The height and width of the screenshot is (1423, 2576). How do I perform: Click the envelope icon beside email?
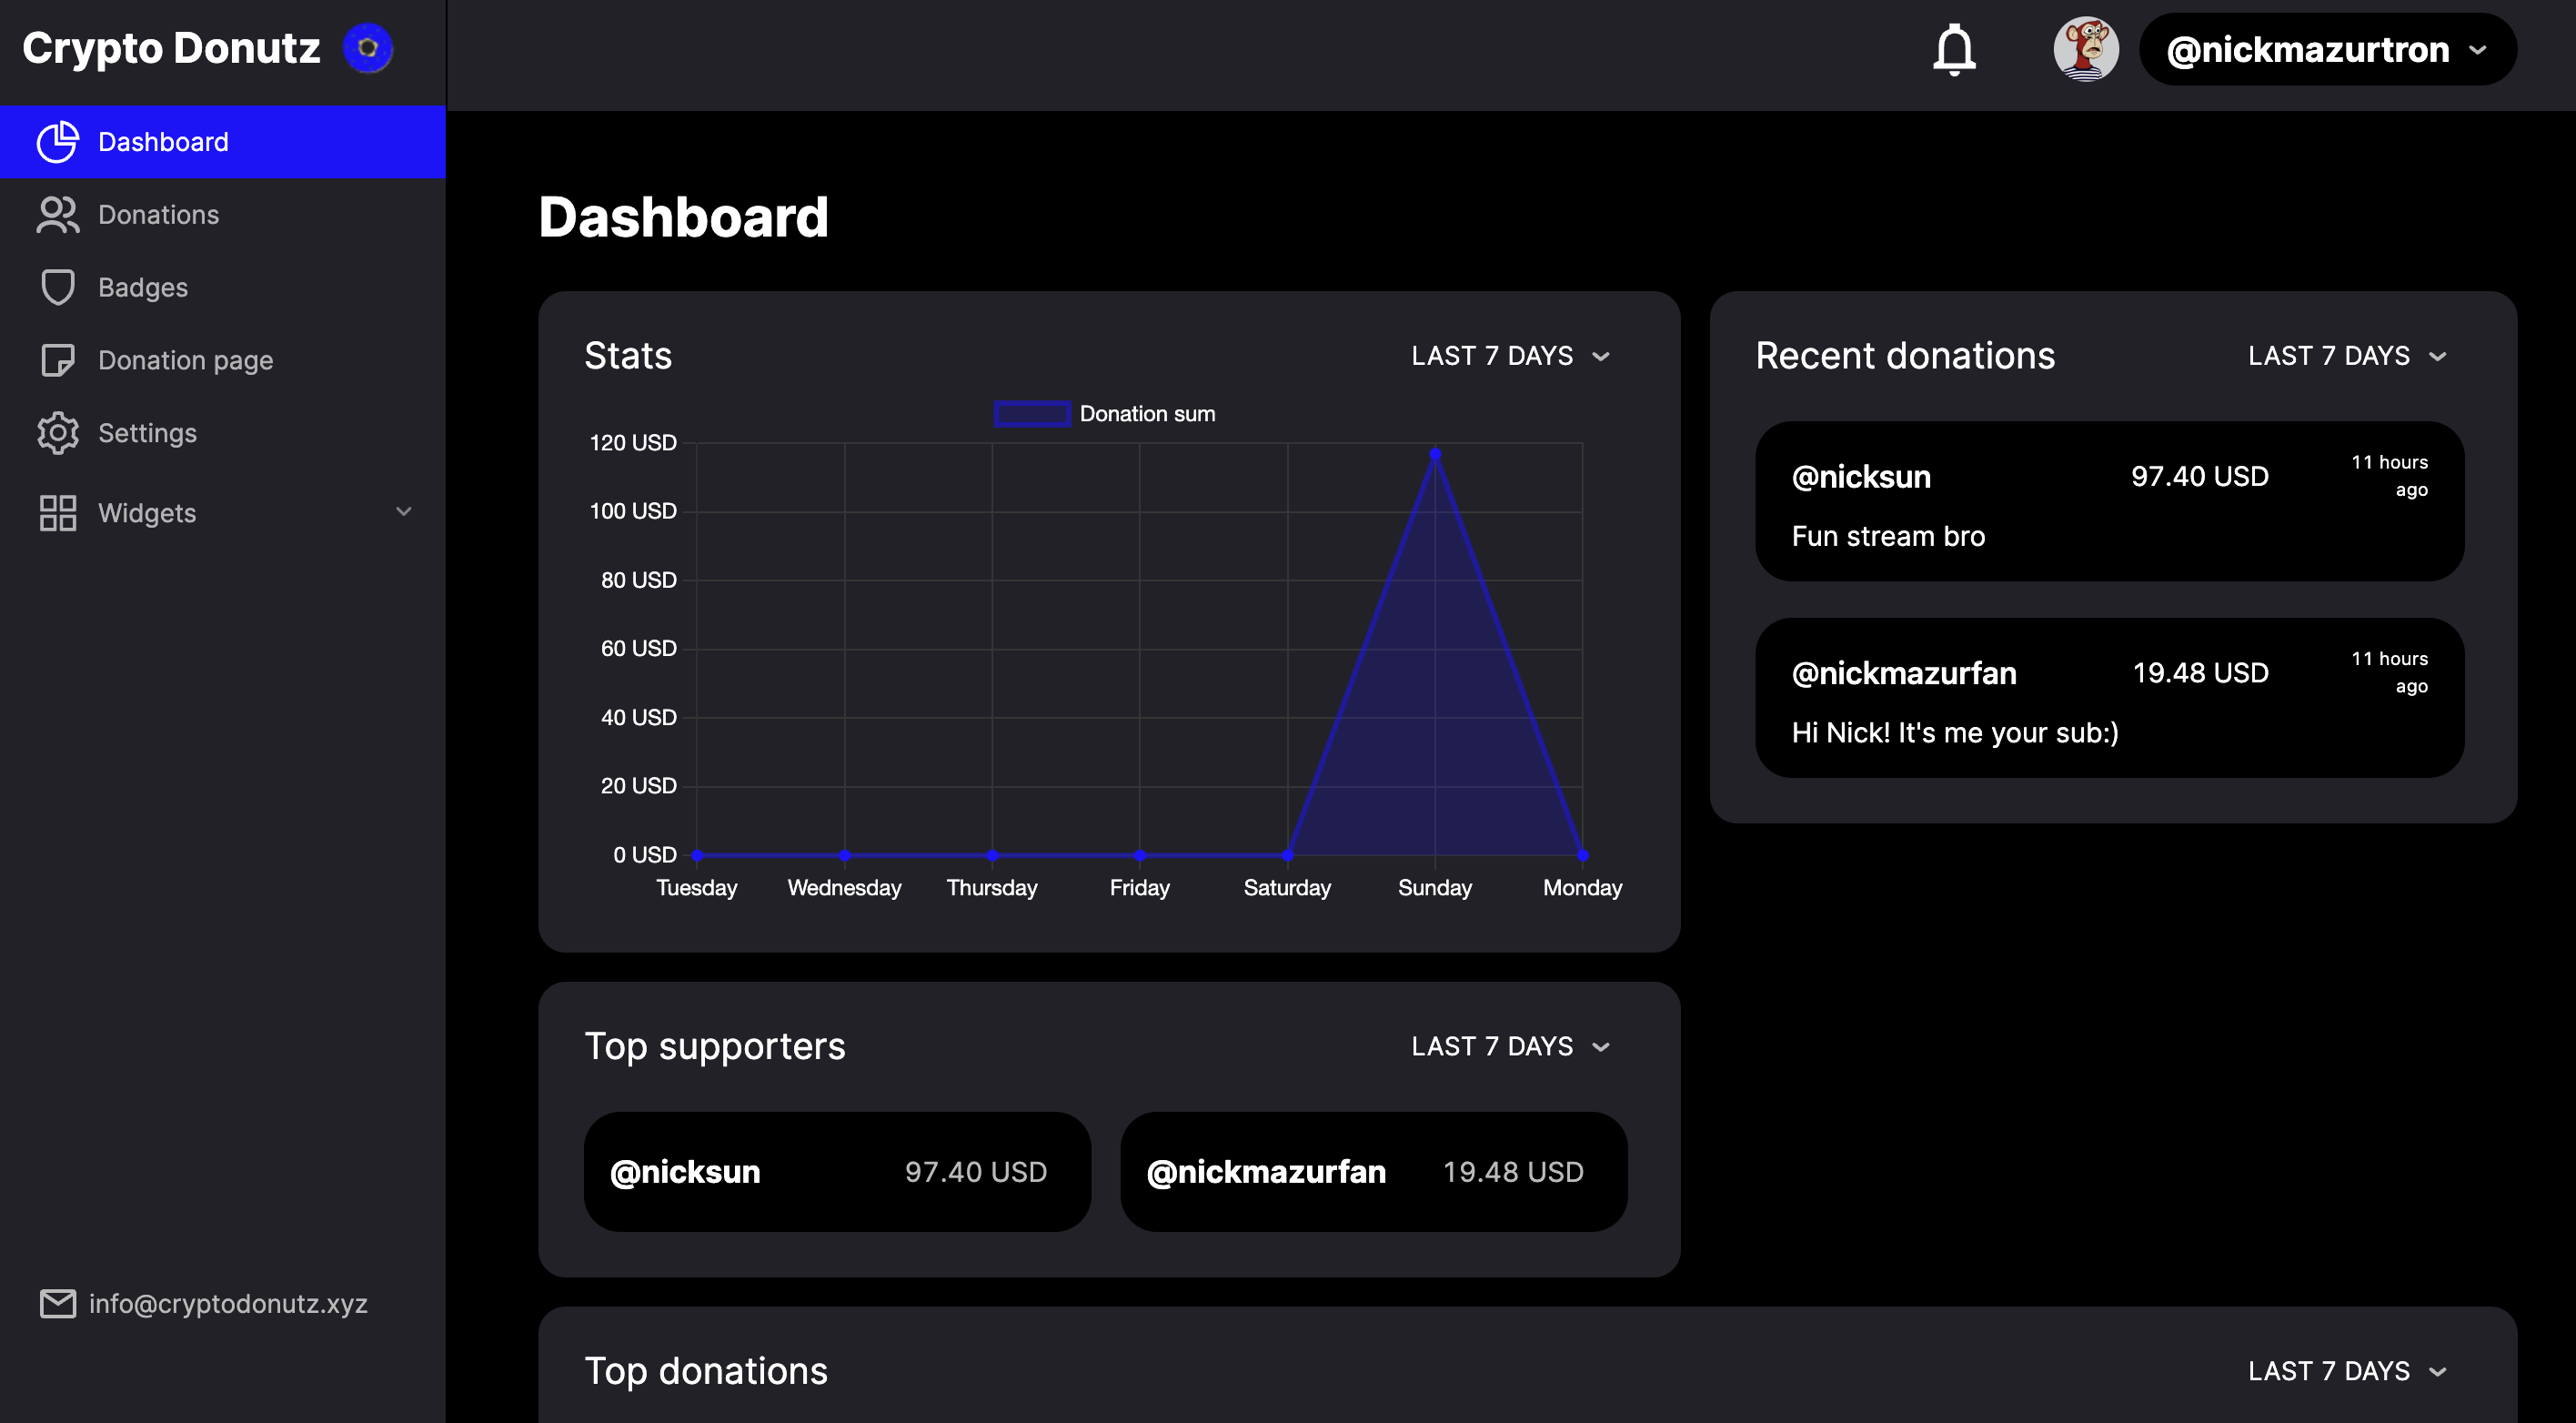pos(57,1303)
